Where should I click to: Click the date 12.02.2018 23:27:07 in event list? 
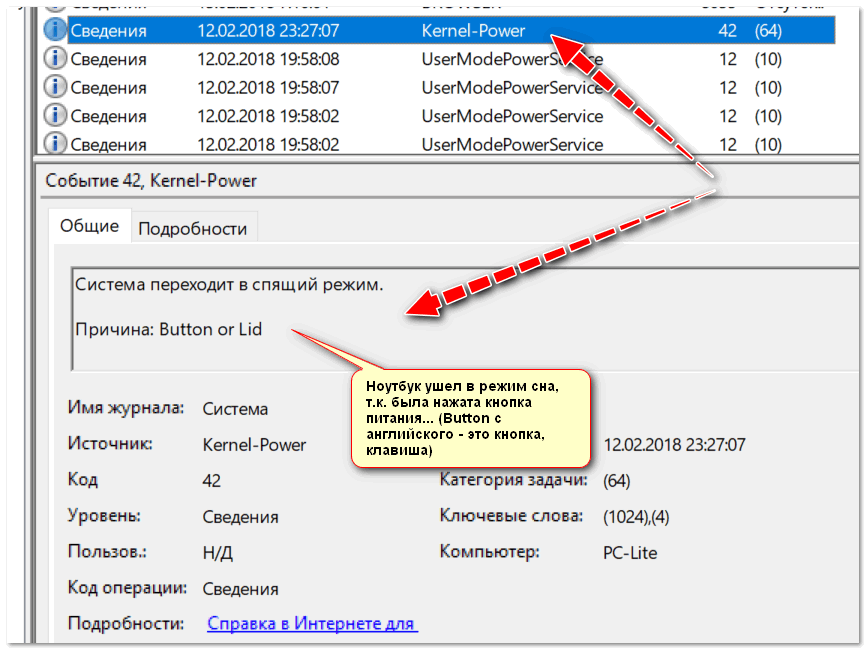click(268, 30)
